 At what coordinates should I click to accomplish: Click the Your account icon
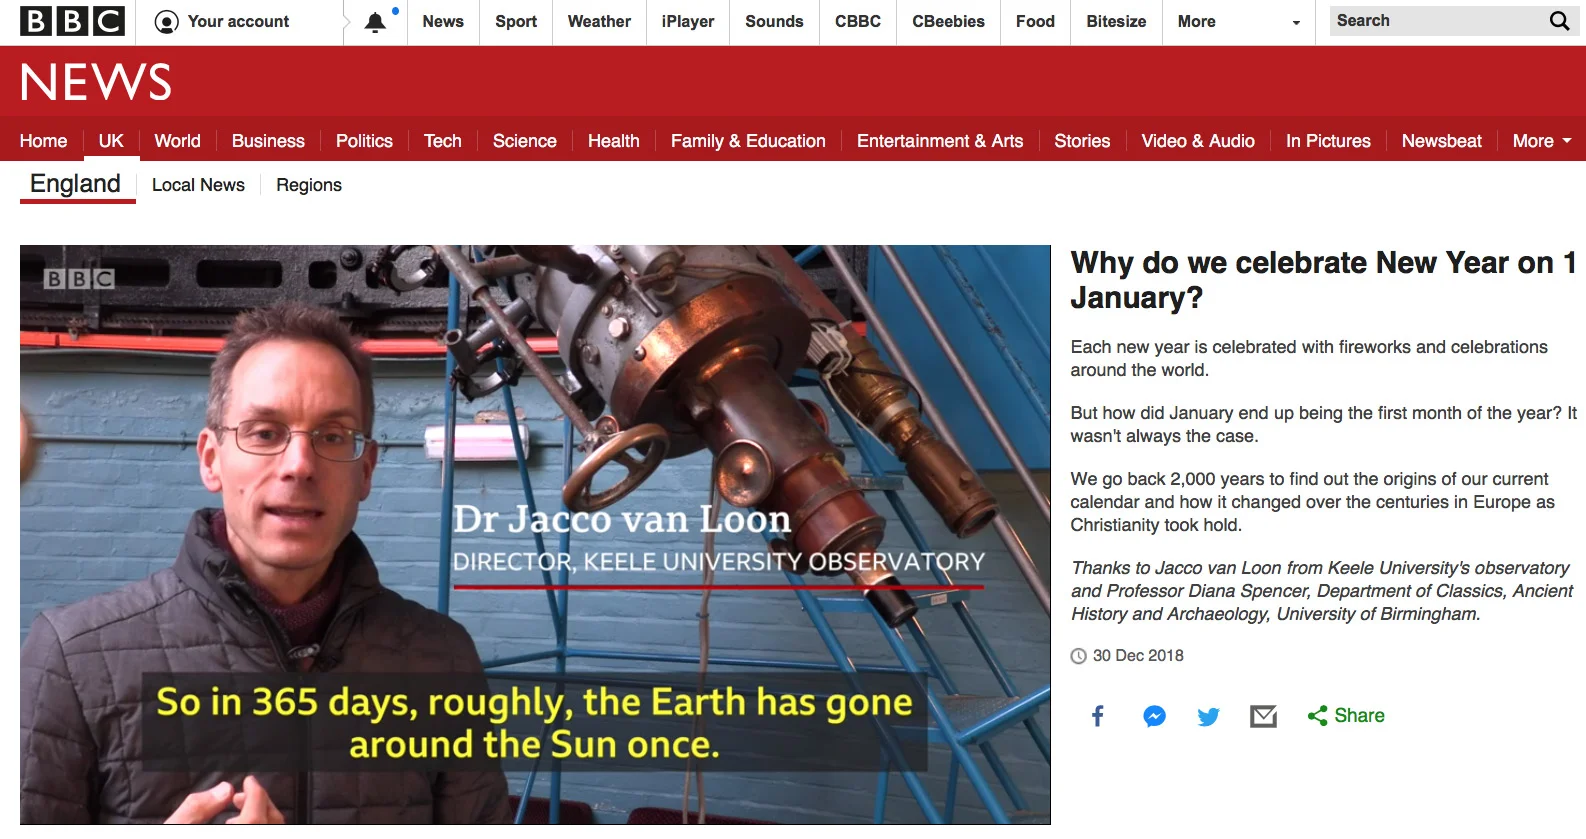167,22
